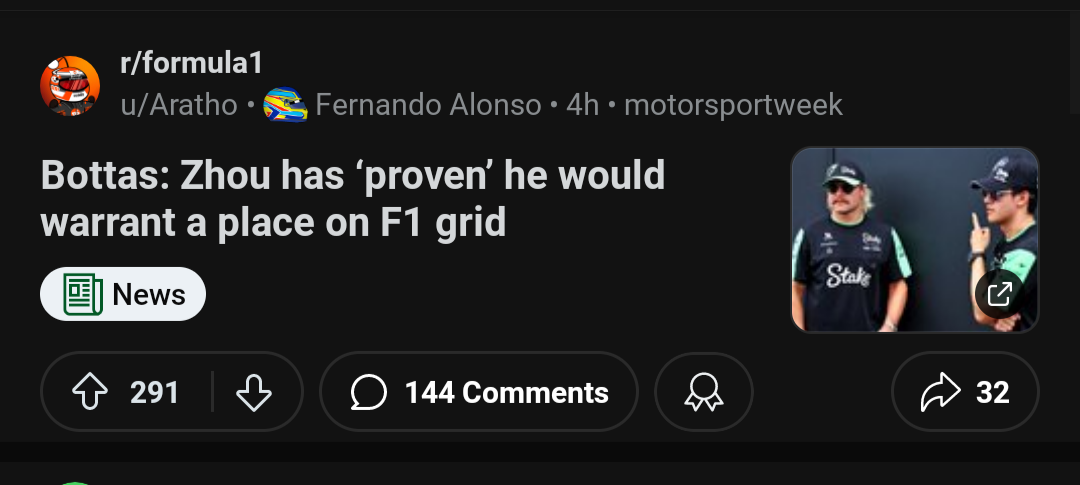Click the Fernando Alonso helmet flair icon
This screenshot has width=1080, height=485.
(285, 105)
